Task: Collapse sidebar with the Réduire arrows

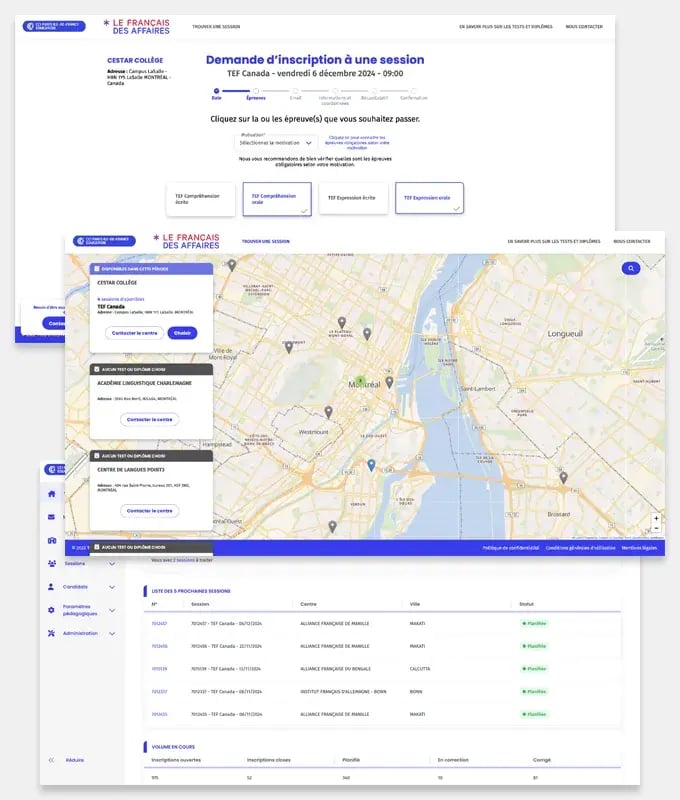Action: point(52,760)
